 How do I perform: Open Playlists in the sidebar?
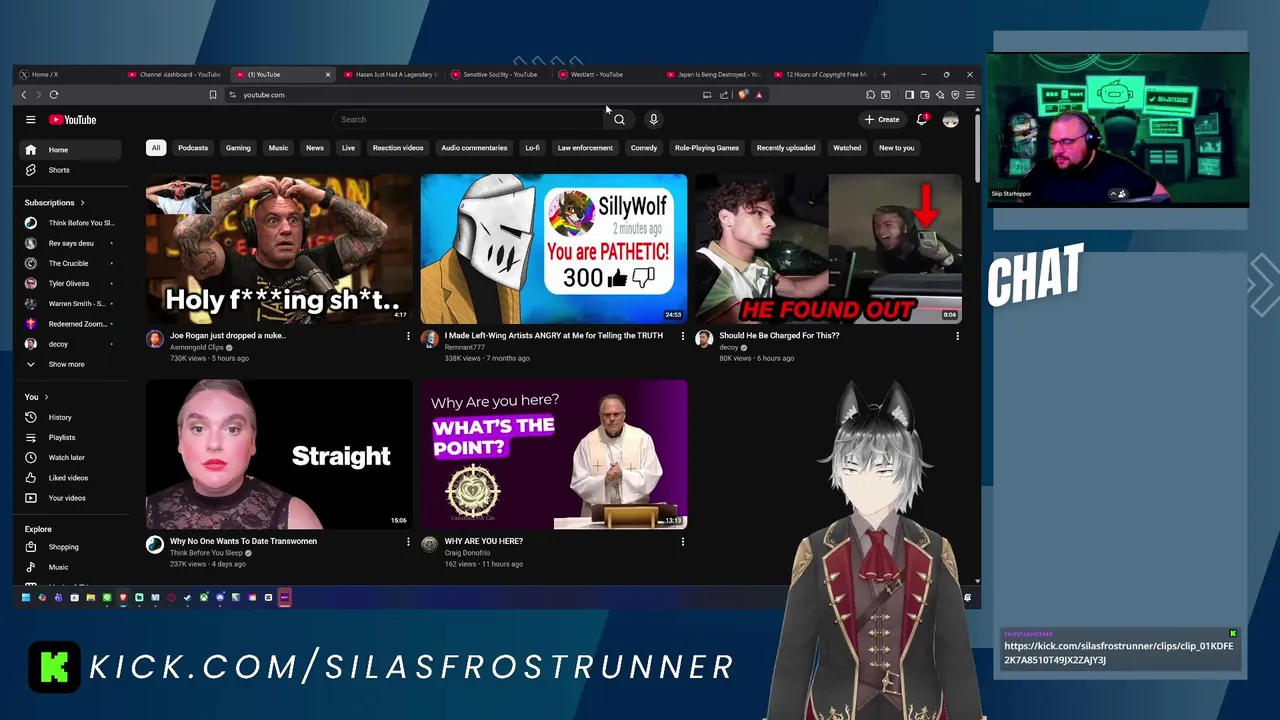[x=70, y=437]
